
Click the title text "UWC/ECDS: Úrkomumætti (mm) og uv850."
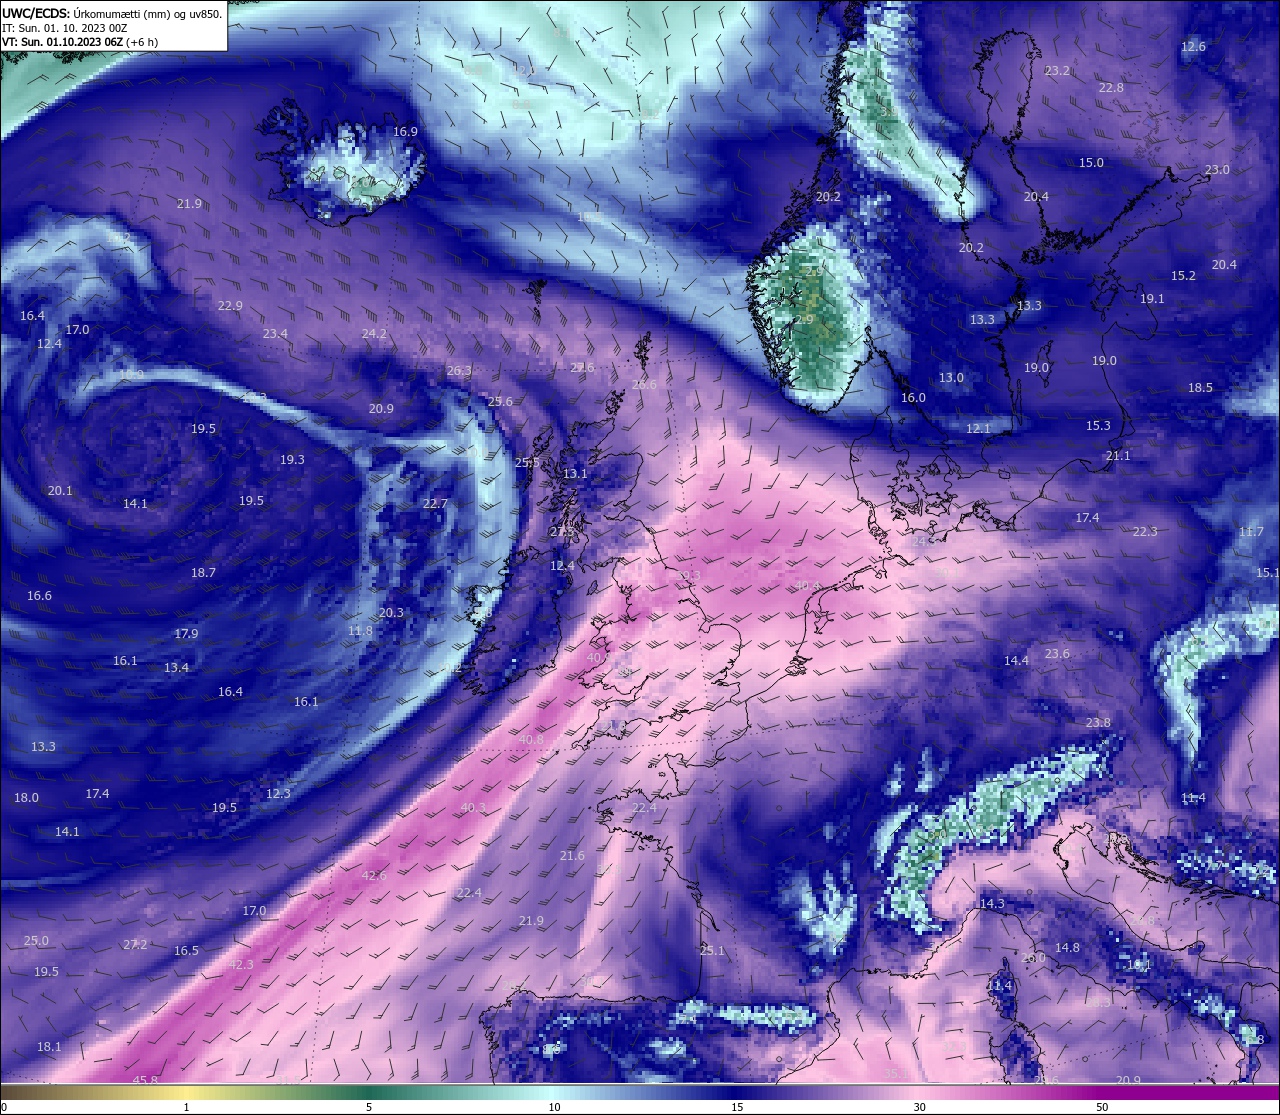(112, 14)
